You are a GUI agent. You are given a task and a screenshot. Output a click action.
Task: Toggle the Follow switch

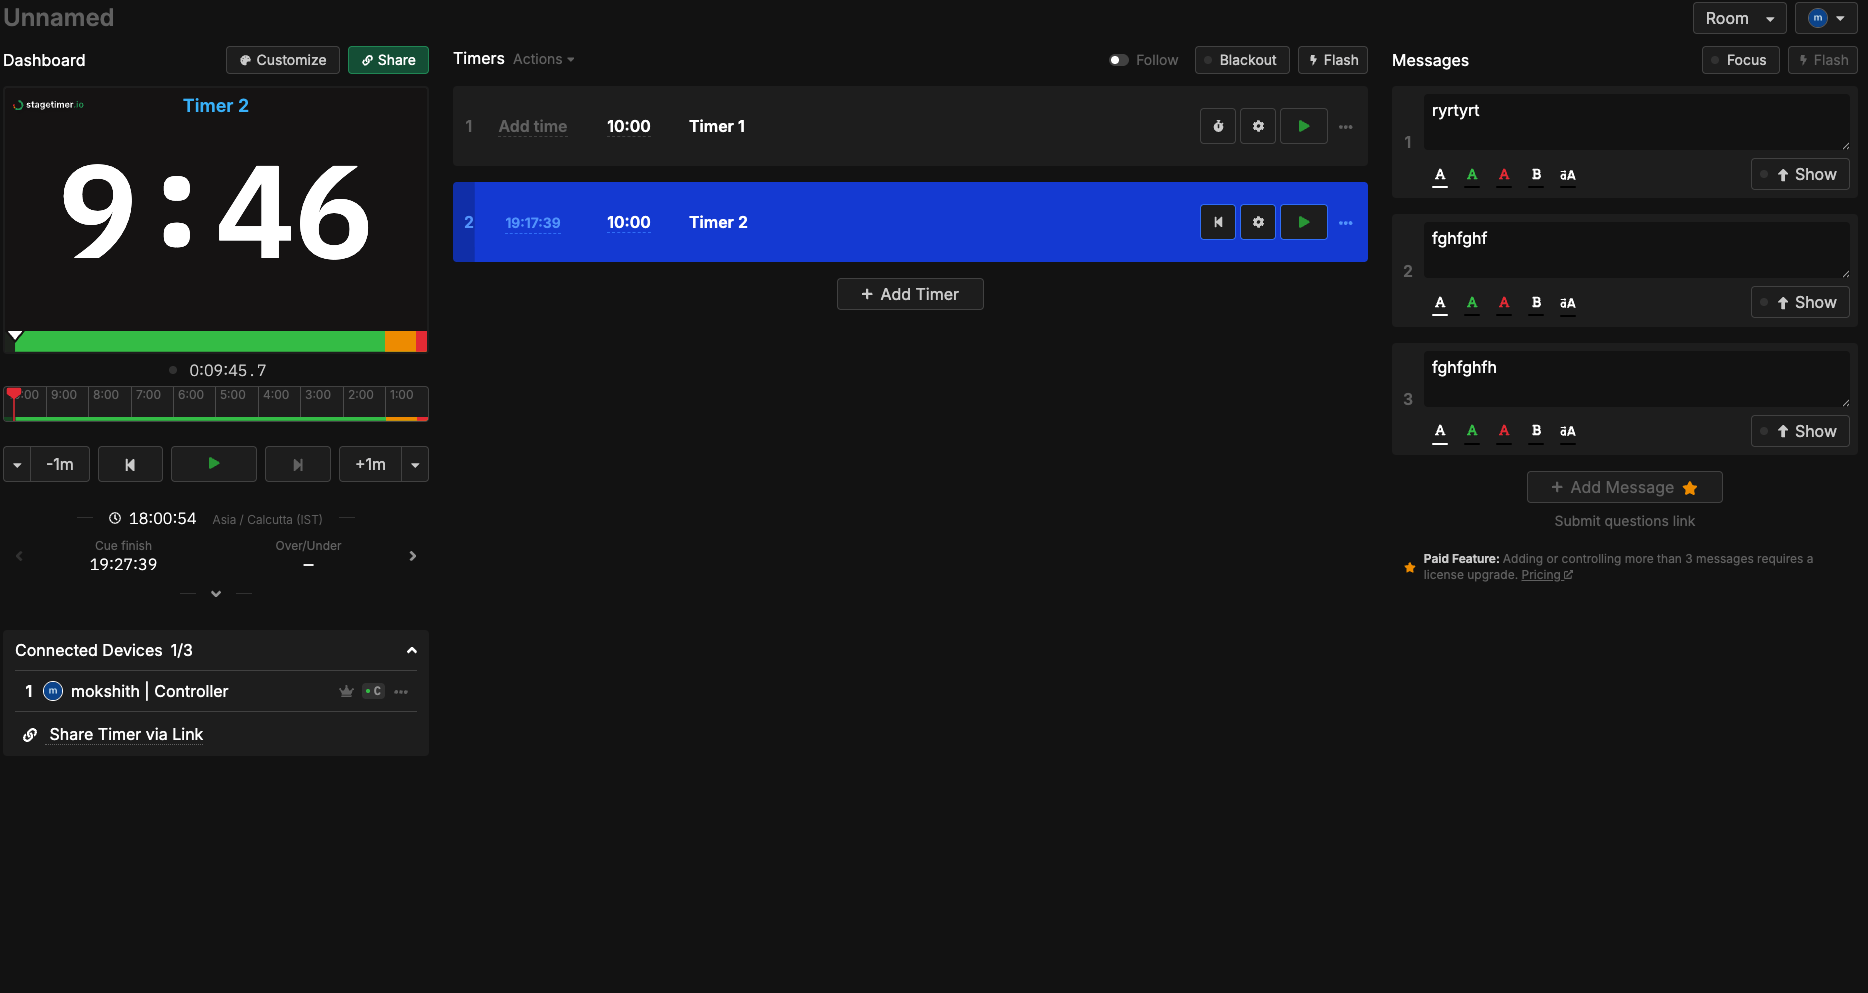coord(1119,60)
